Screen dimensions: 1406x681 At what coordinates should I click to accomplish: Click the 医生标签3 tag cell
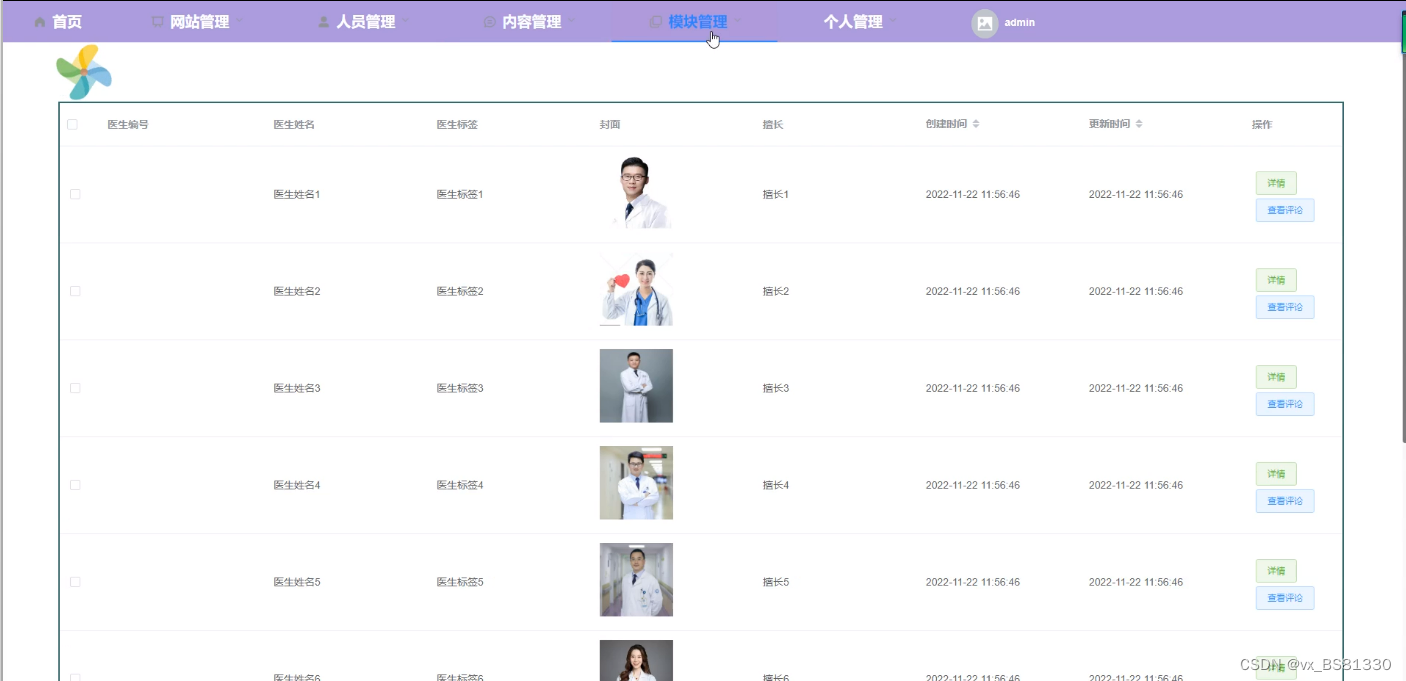point(460,388)
